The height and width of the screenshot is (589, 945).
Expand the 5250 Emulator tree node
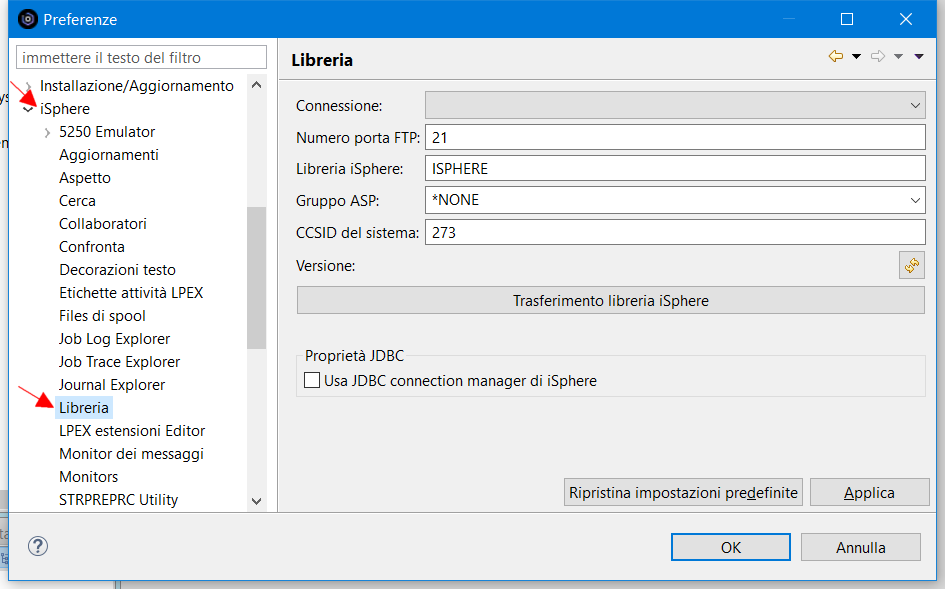tap(48, 131)
